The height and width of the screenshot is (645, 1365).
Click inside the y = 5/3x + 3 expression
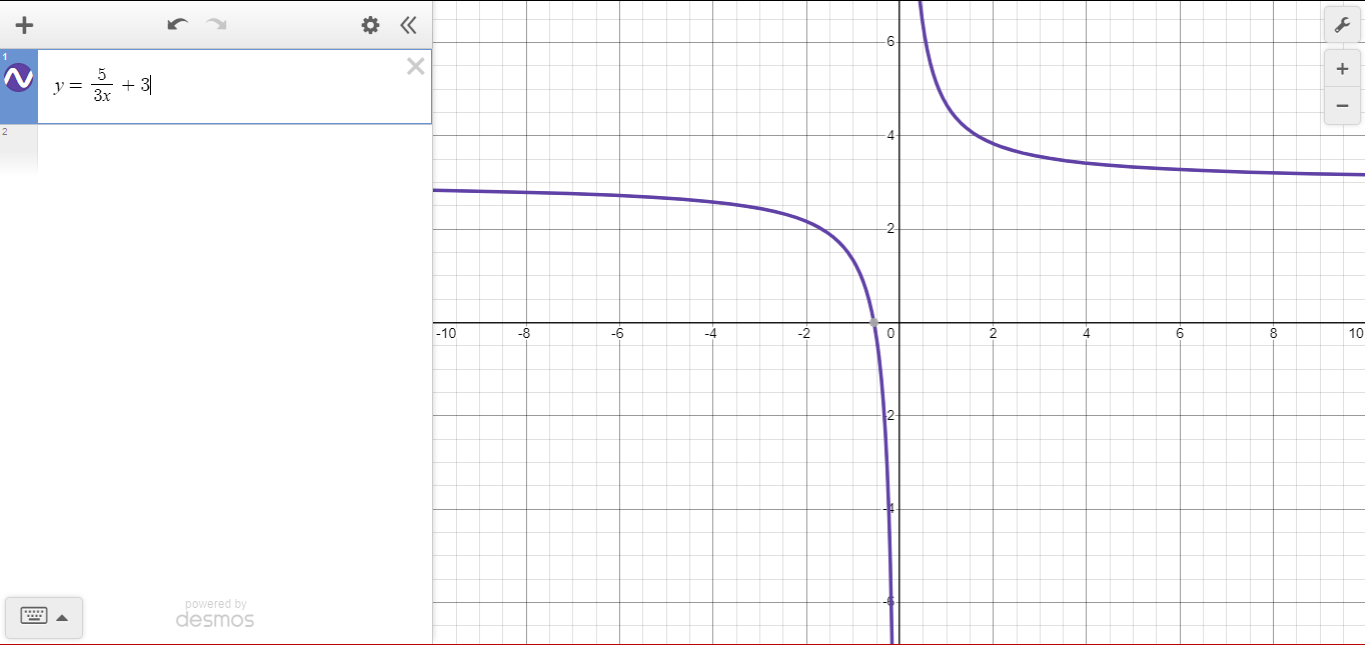(x=102, y=87)
